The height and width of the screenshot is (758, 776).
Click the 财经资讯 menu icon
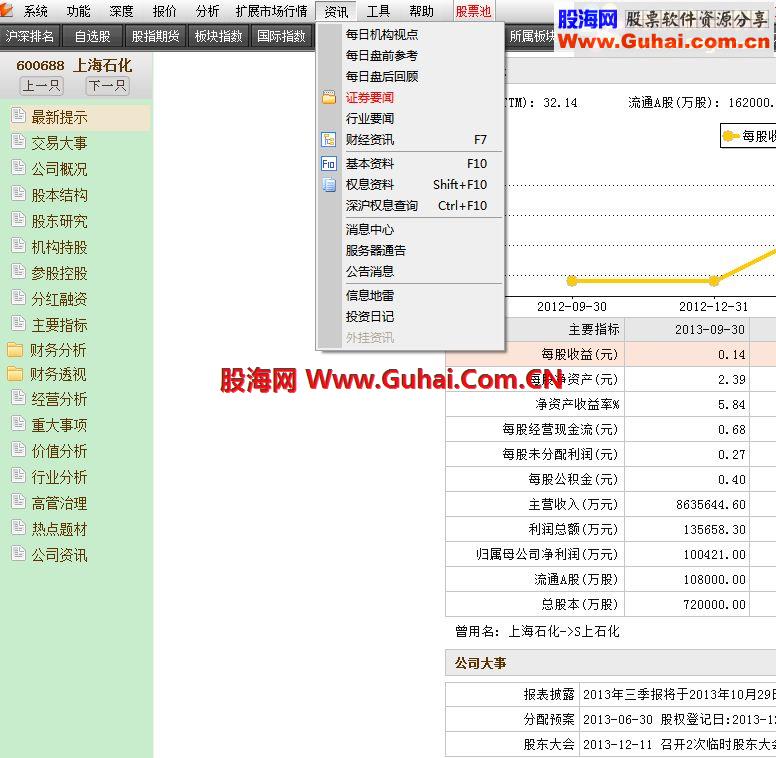329,140
